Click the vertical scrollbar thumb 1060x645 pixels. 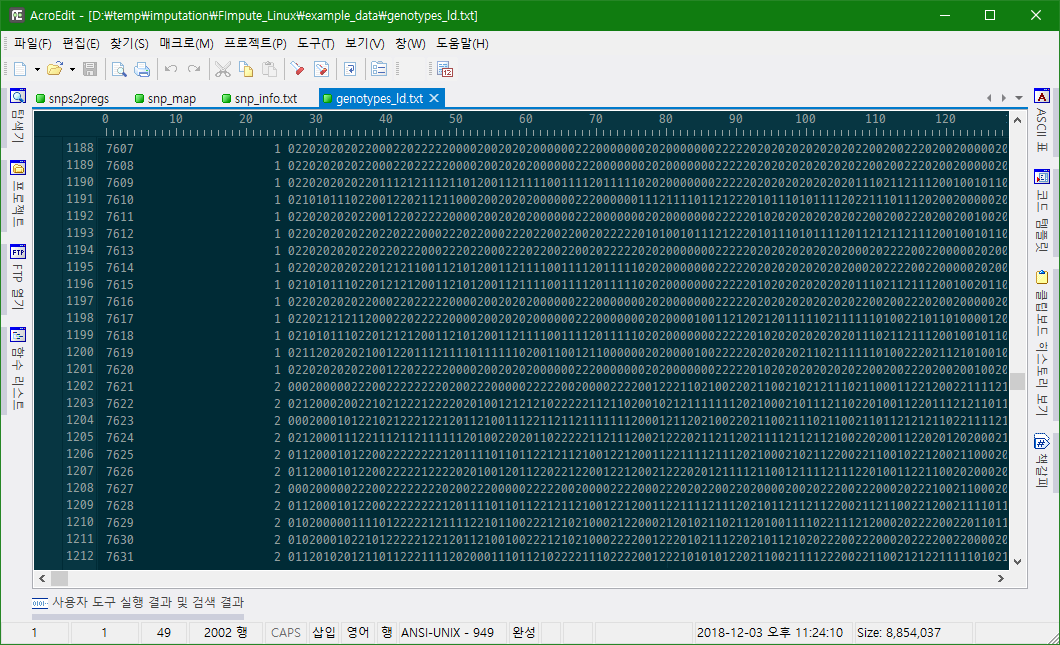pos(1017,381)
